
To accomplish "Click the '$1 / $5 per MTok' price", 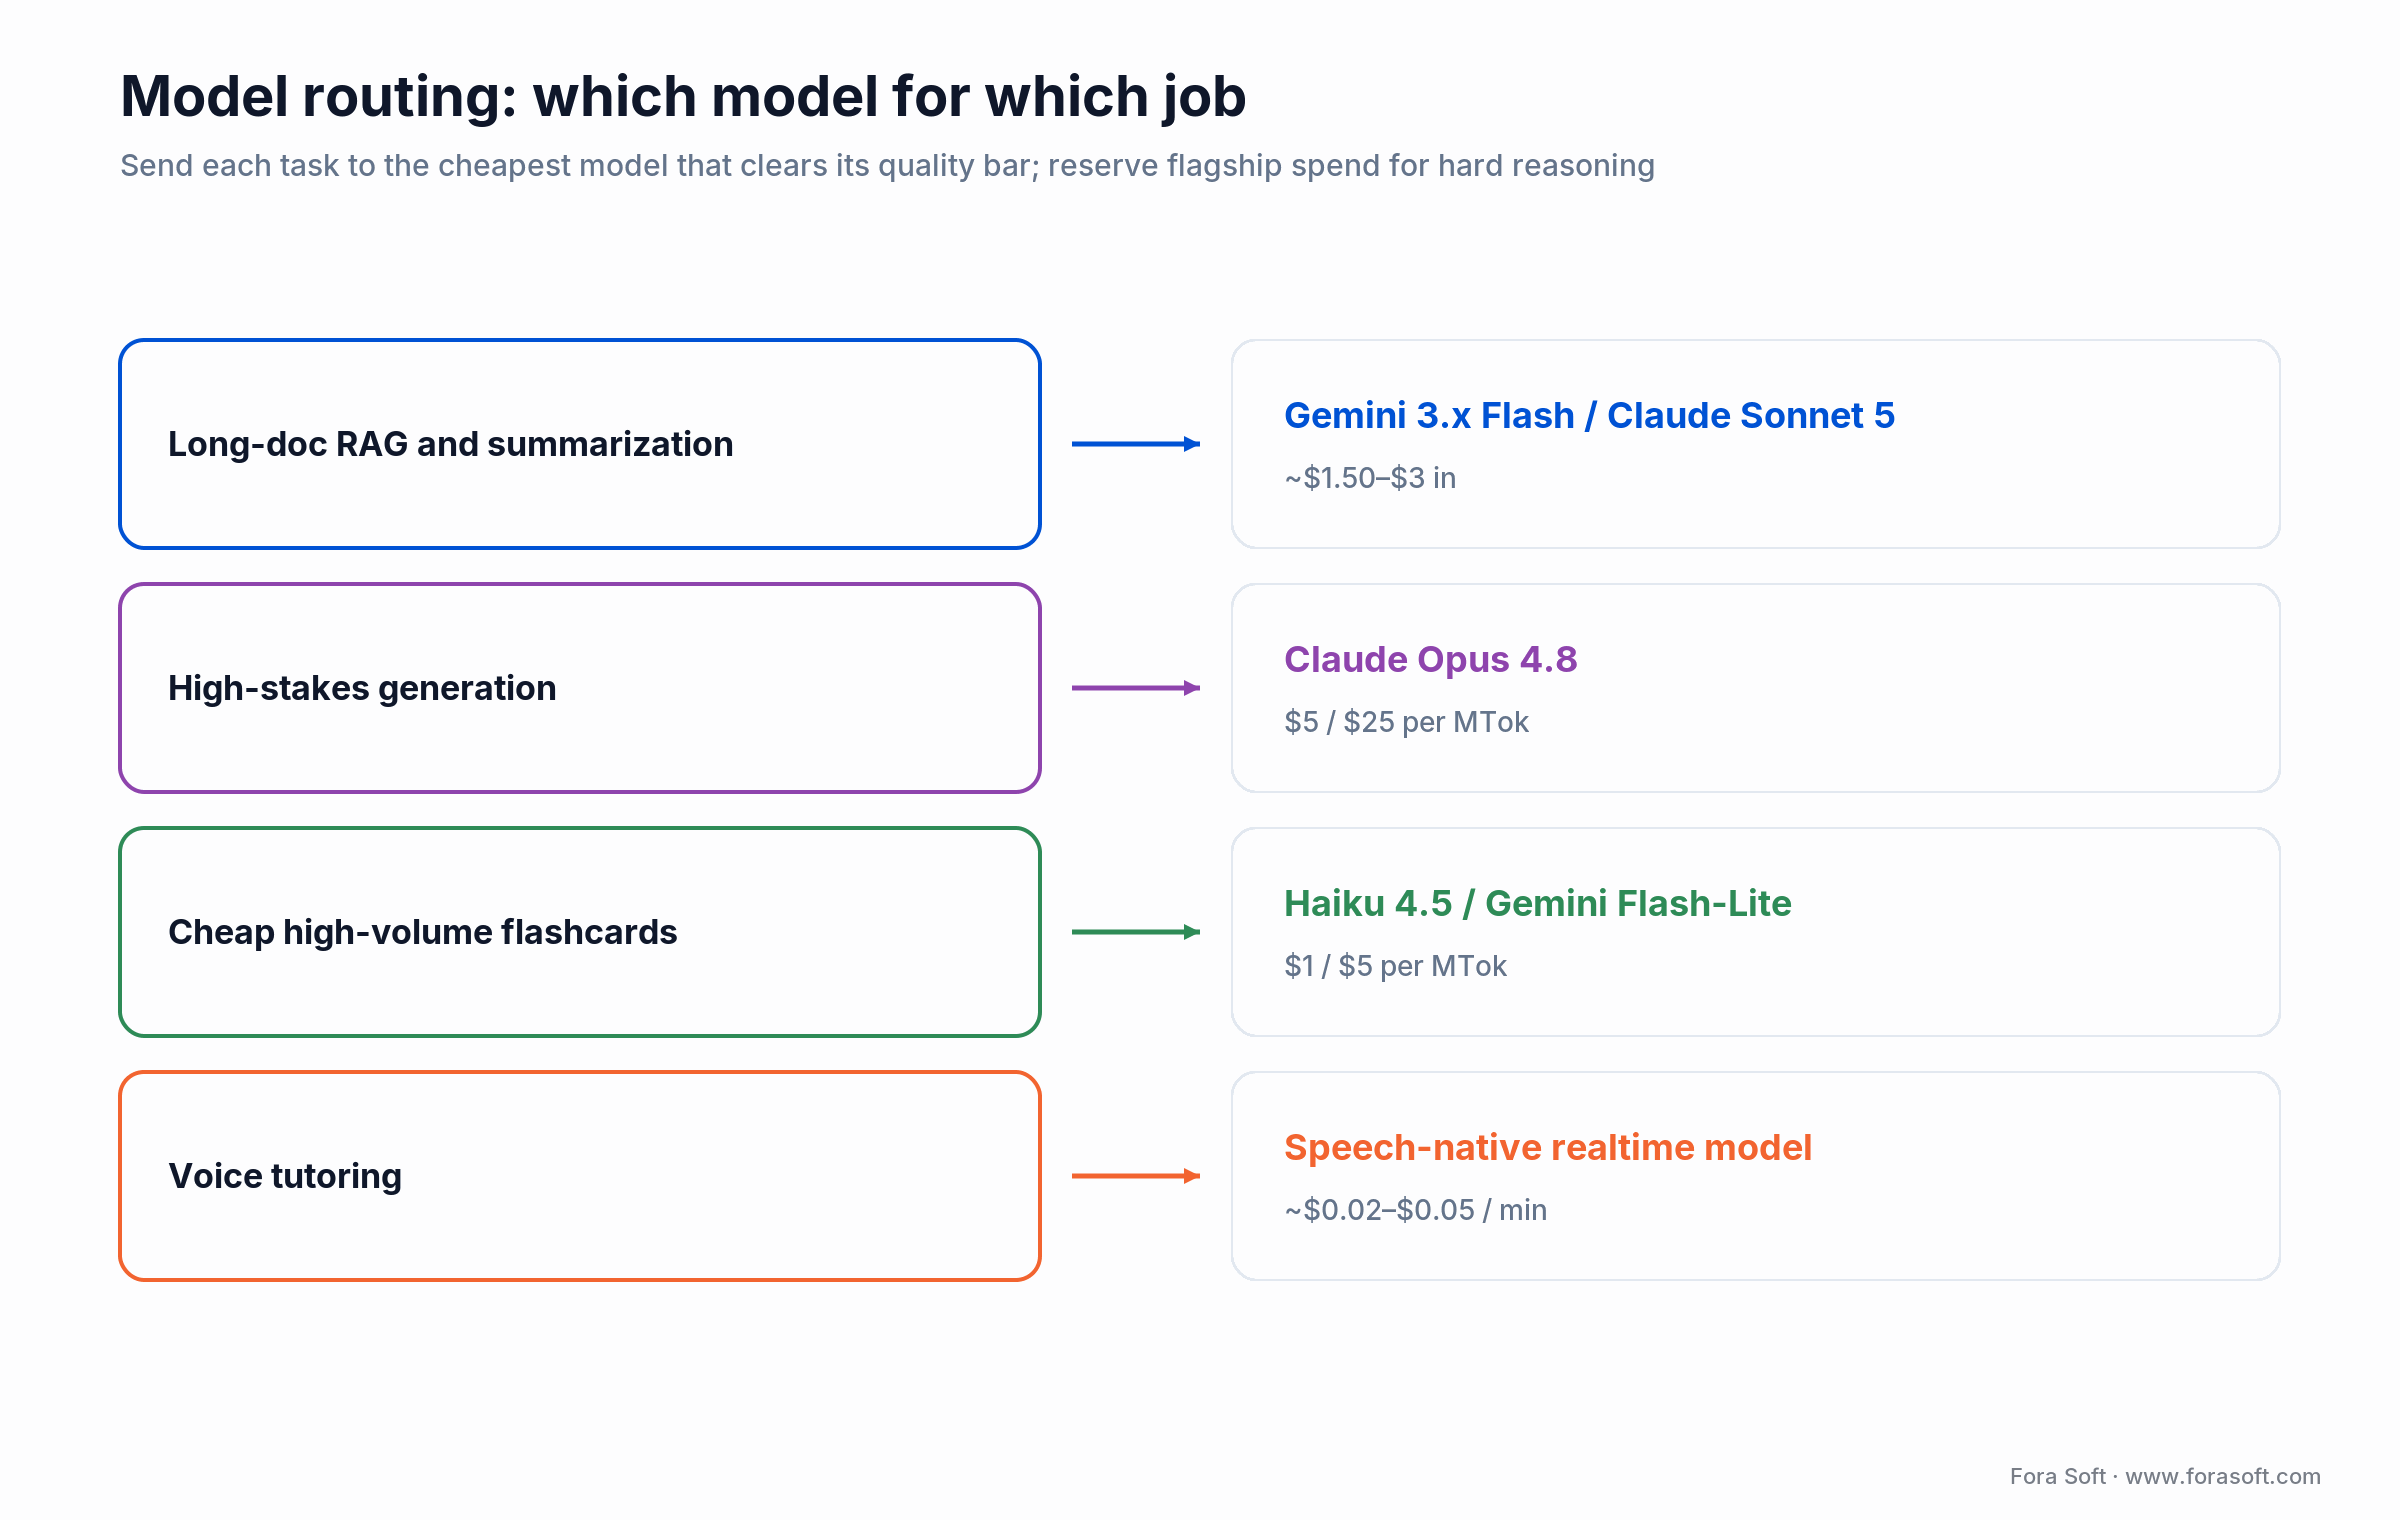I will pos(1395,966).
